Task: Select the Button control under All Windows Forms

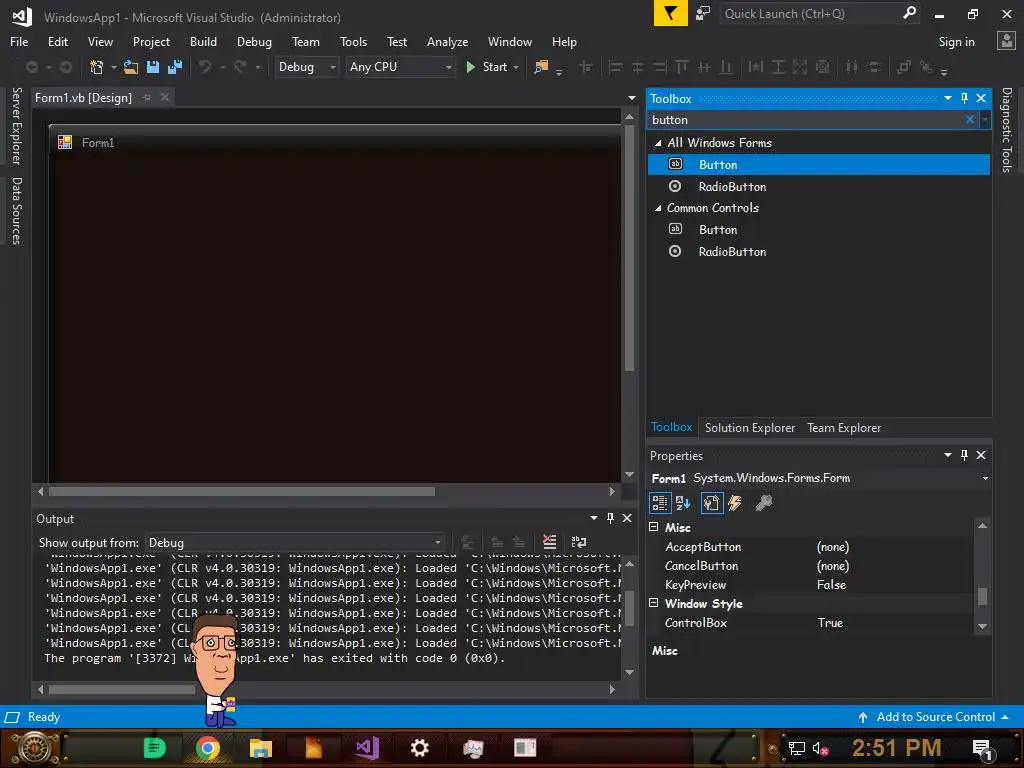Action: pyautogui.click(x=818, y=165)
